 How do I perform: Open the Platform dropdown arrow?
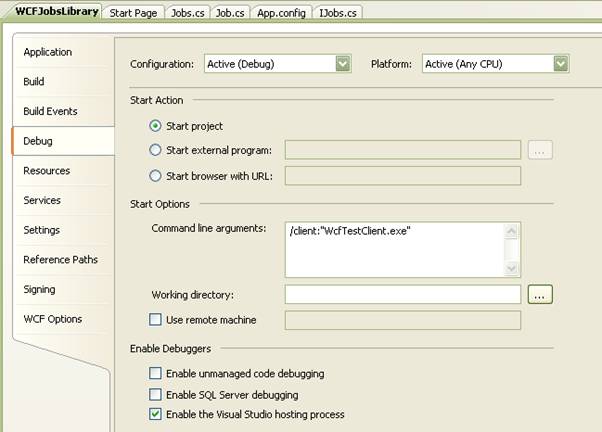561,64
